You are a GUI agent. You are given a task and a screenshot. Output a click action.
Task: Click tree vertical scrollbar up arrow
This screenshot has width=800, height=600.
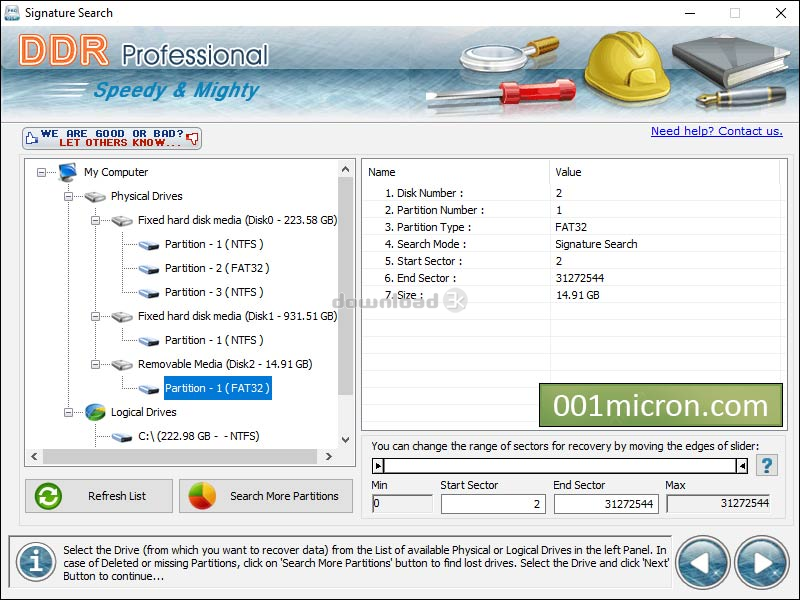point(345,169)
